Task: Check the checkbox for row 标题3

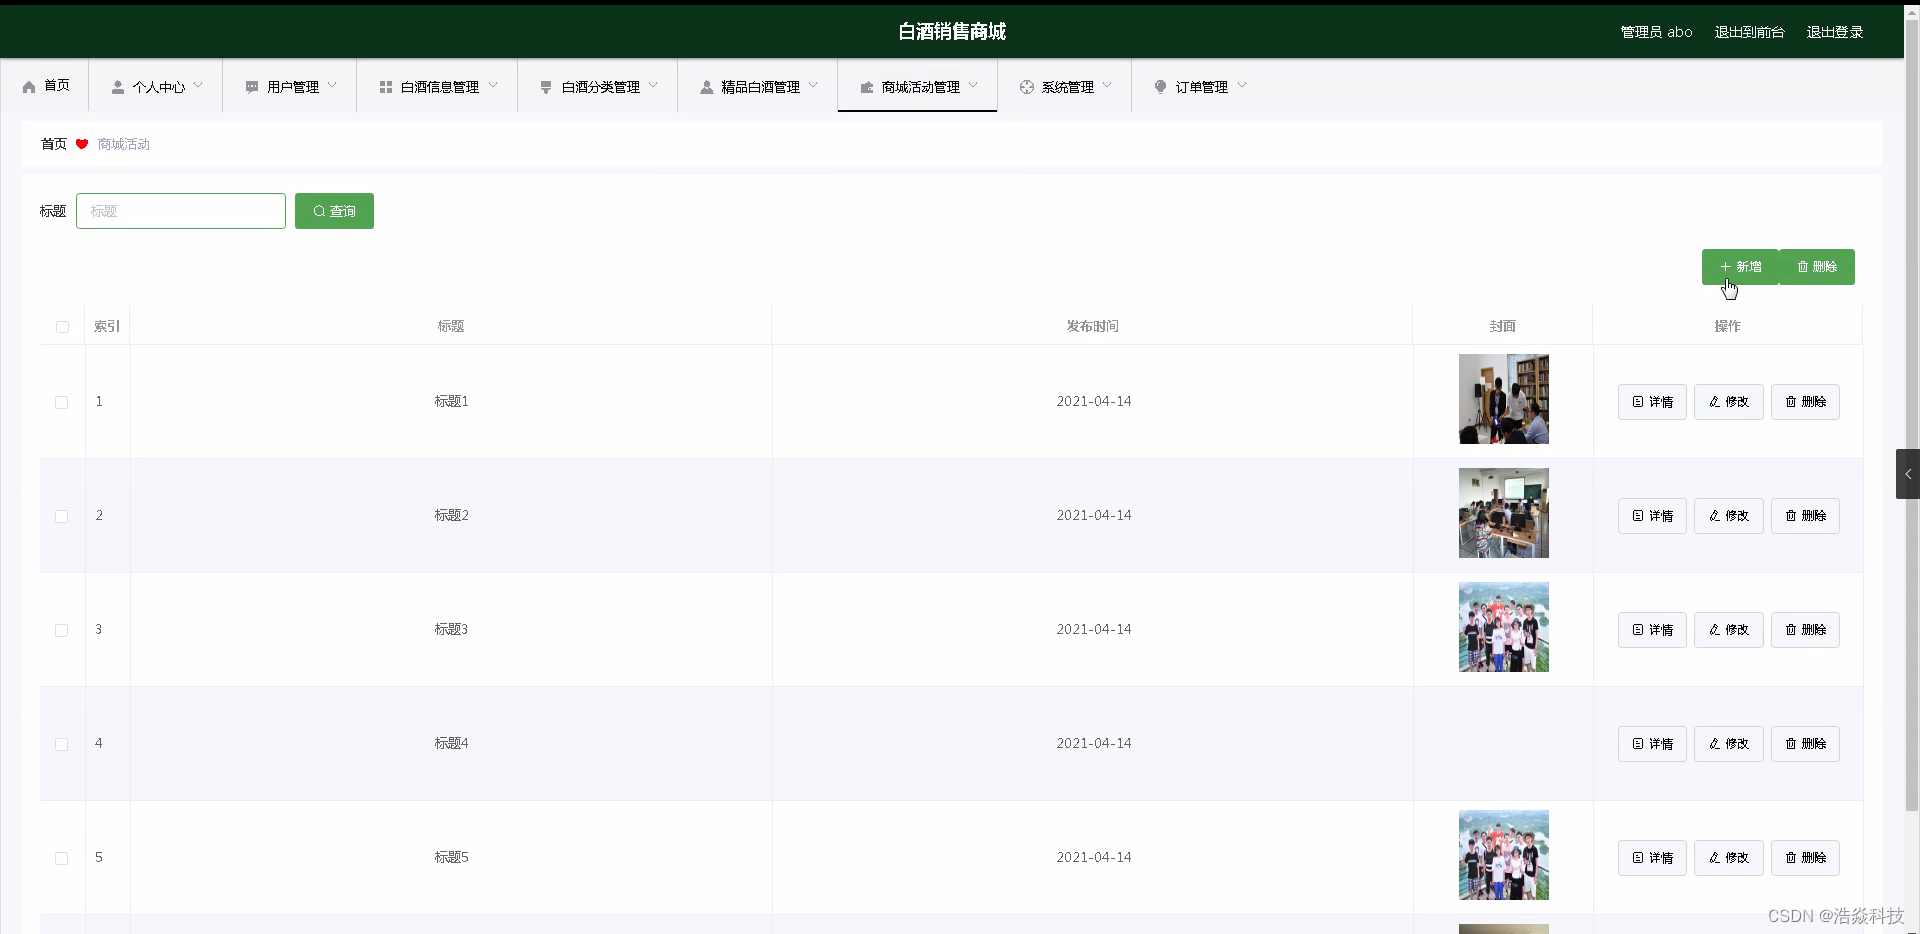Action: (61, 630)
